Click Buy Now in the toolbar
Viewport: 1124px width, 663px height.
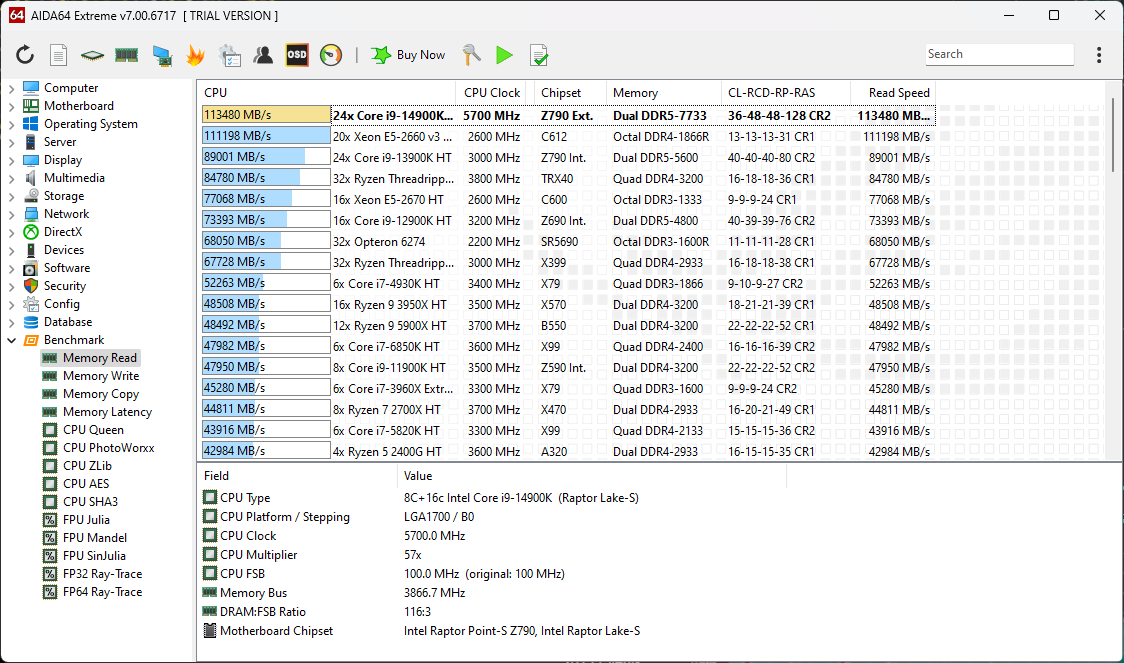coord(408,55)
